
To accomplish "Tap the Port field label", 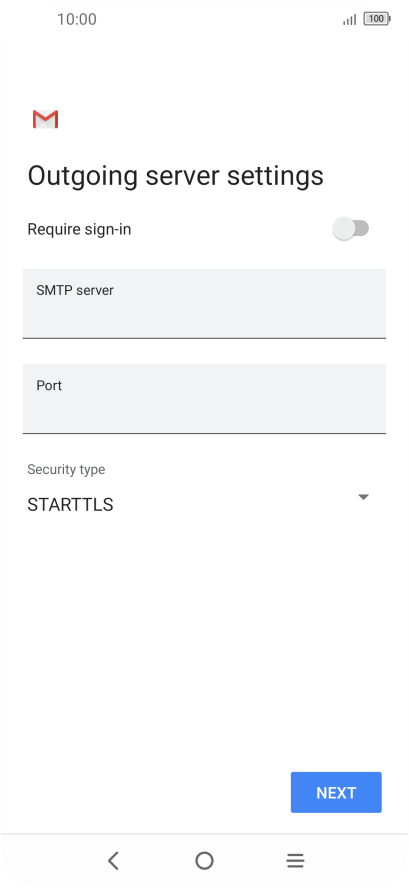I will coord(49,386).
